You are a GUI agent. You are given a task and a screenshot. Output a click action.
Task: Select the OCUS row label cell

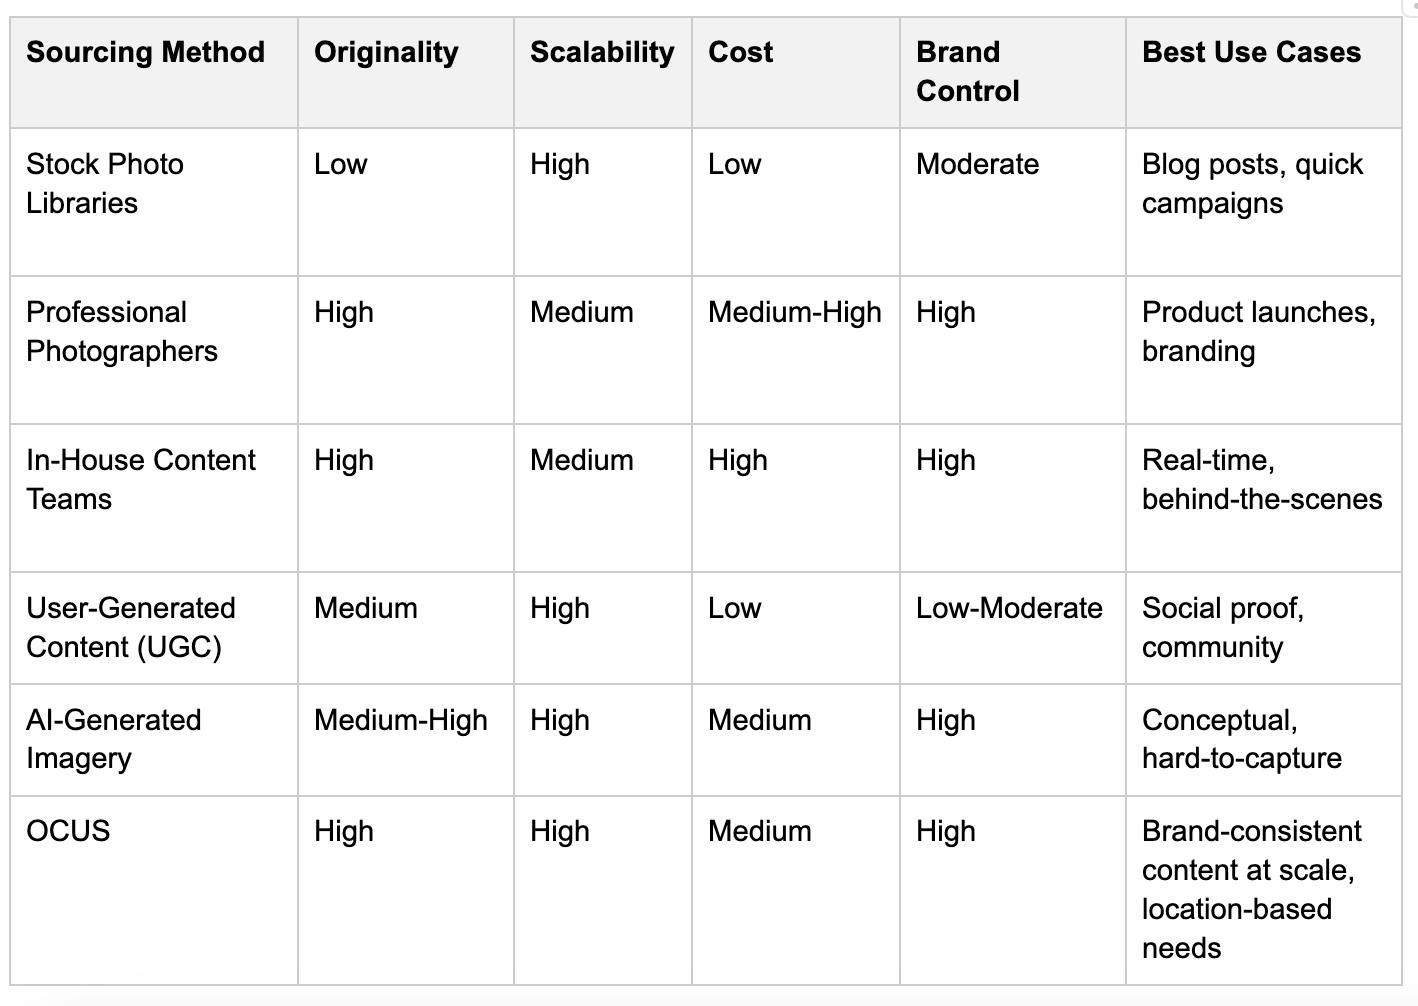pyautogui.click(x=68, y=831)
